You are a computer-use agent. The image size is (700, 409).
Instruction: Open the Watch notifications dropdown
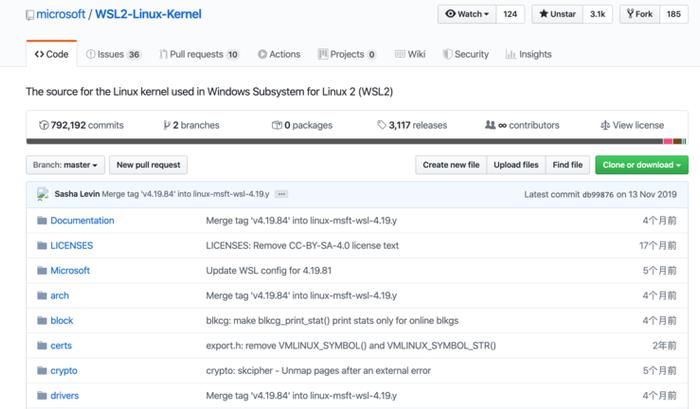pos(467,14)
